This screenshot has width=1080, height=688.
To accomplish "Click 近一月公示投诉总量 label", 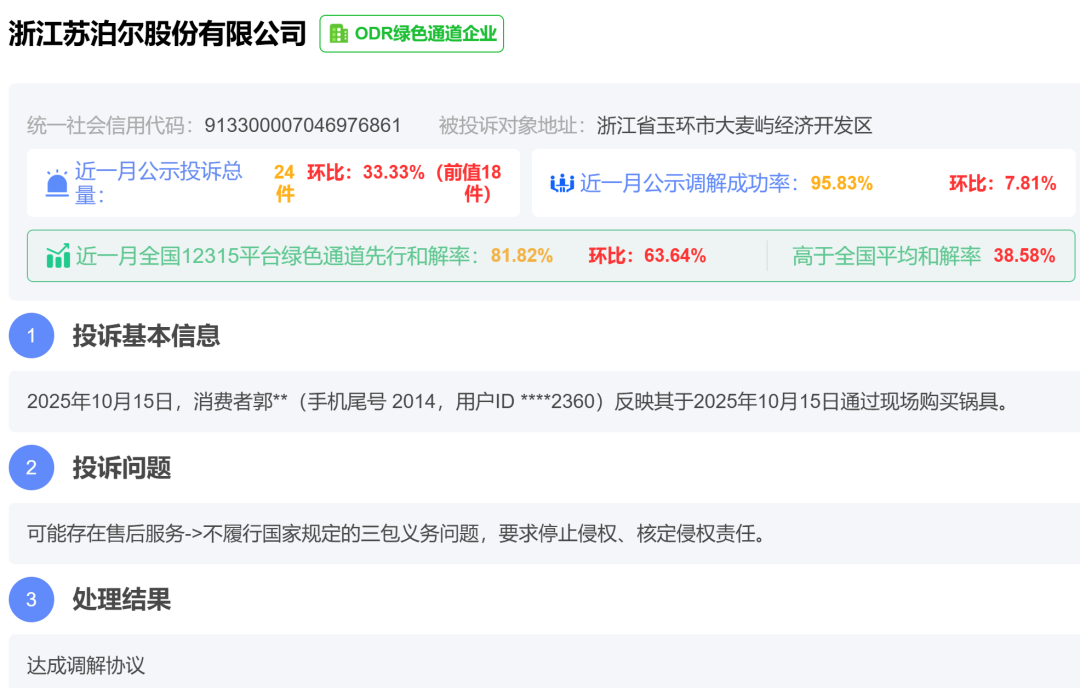I will [x=158, y=183].
